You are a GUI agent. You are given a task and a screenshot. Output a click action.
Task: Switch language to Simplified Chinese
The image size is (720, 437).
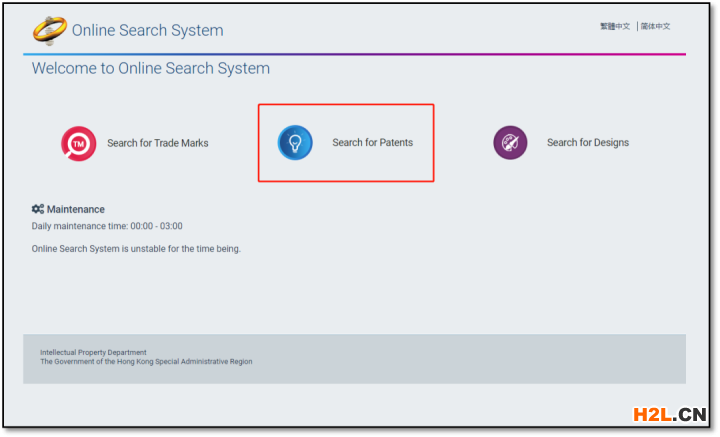[655, 27]
